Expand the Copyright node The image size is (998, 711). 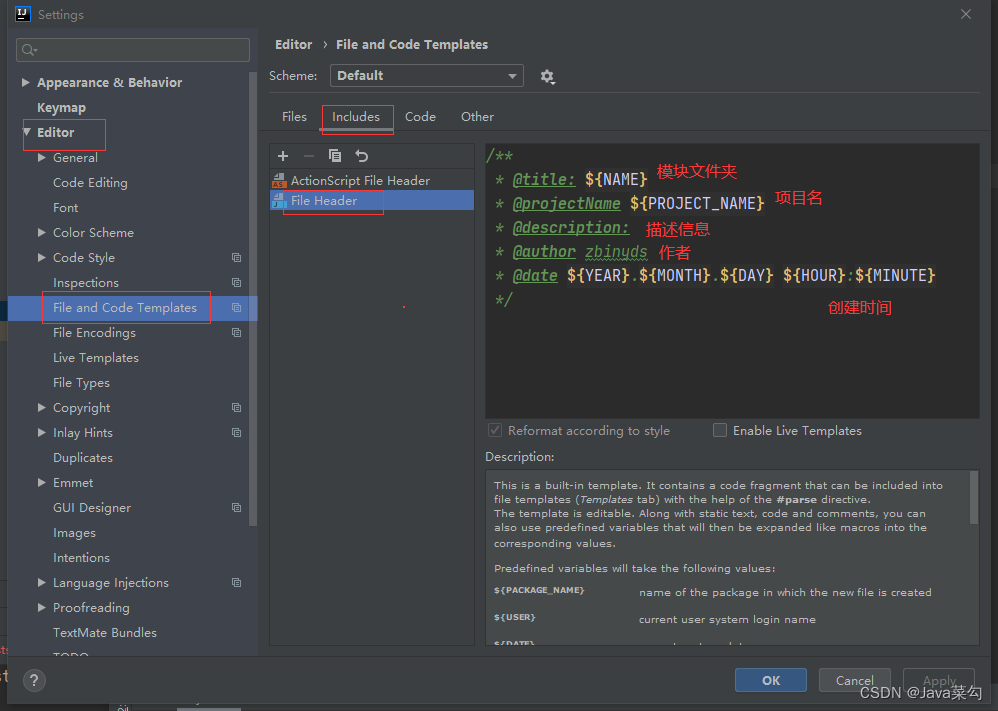point(41,407)
